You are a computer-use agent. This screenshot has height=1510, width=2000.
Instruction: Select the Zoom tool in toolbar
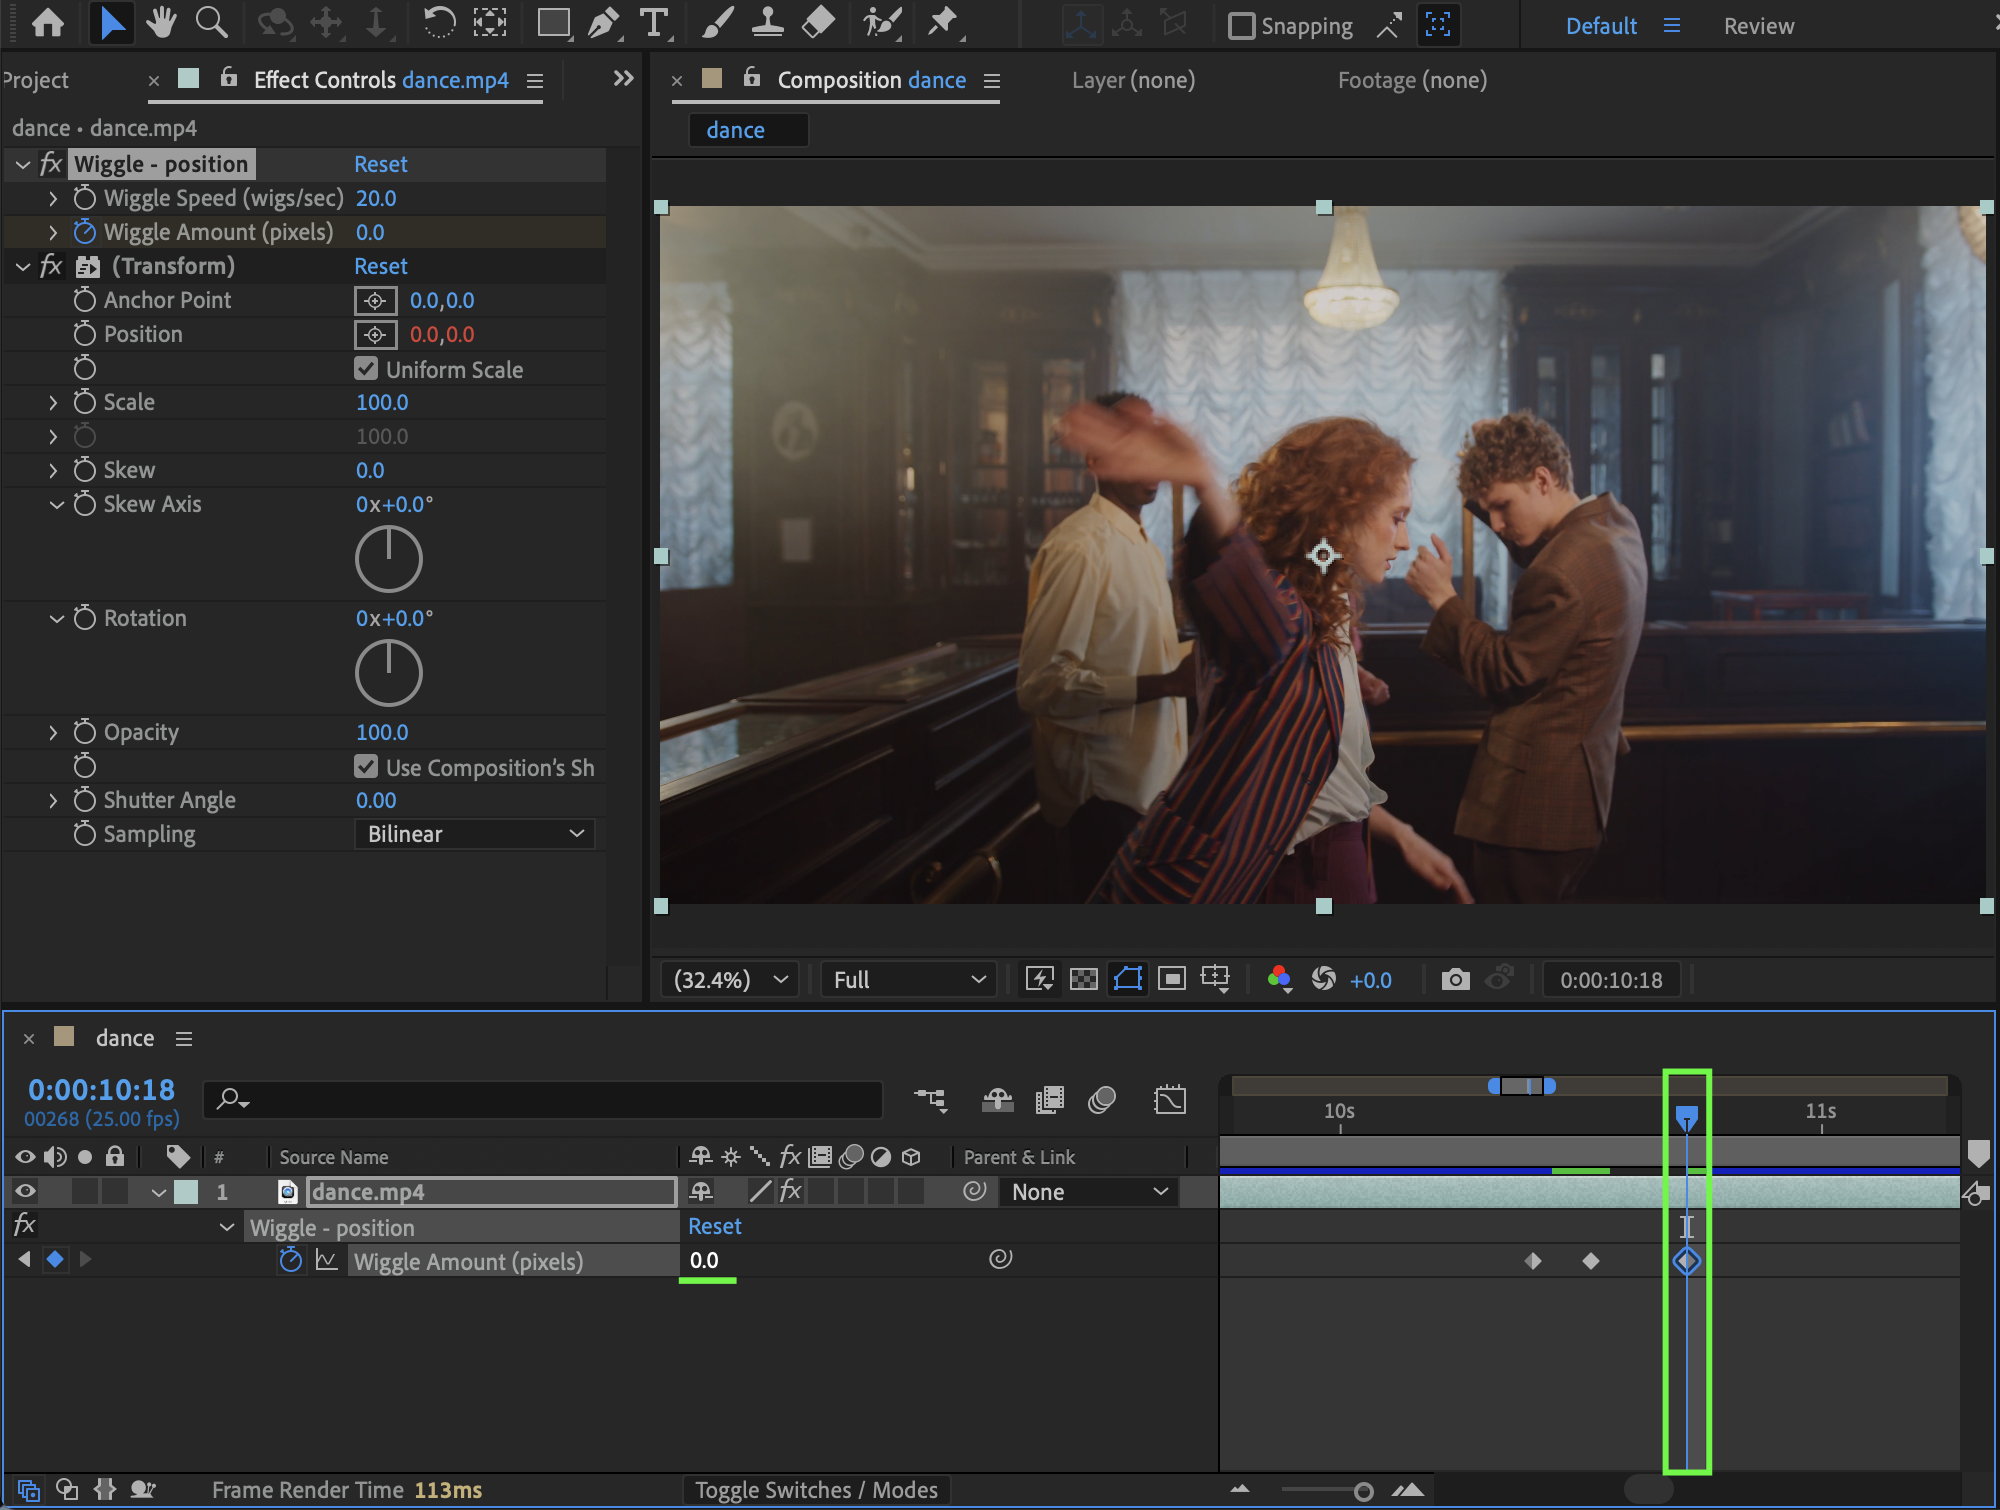(x=211, y=22)
